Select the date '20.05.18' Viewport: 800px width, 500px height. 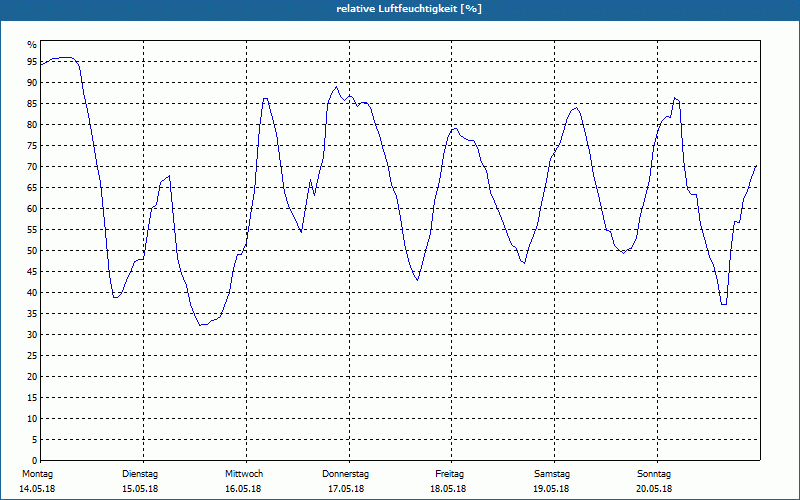(x=654, y=489)
